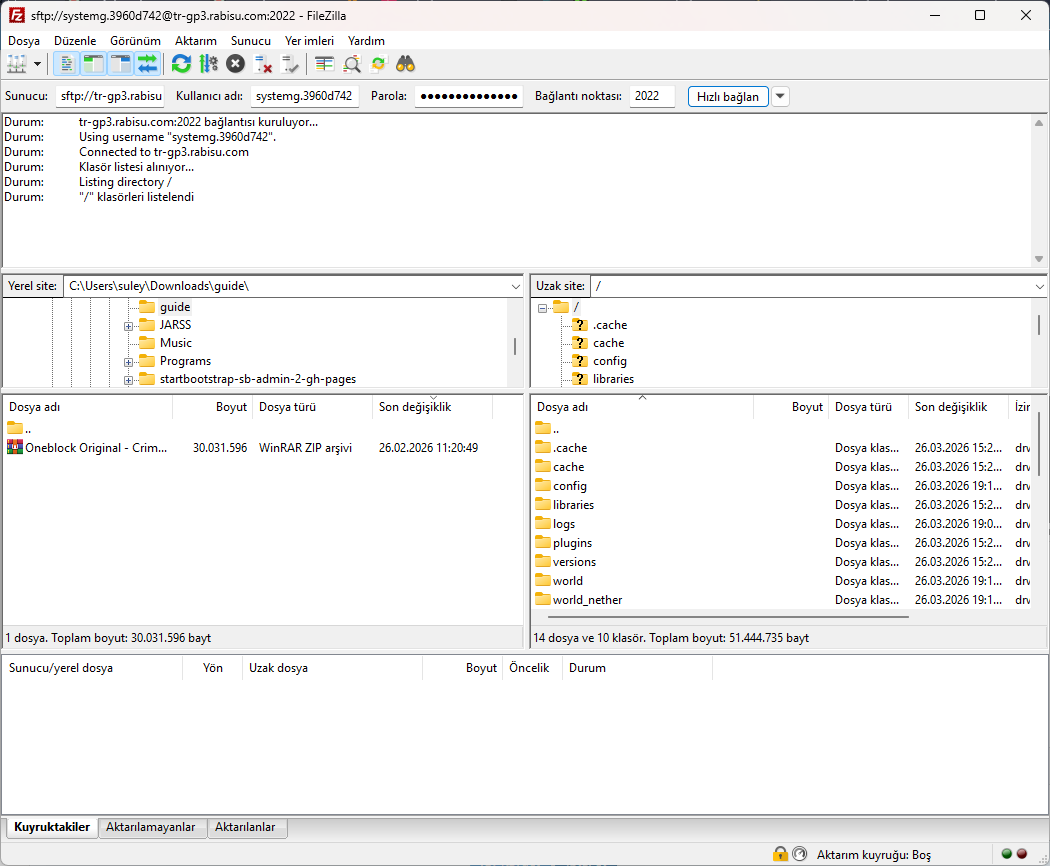Toggle the transfer queue display
Viewport: 1050px width, 866px height.
tap(147, 64)
